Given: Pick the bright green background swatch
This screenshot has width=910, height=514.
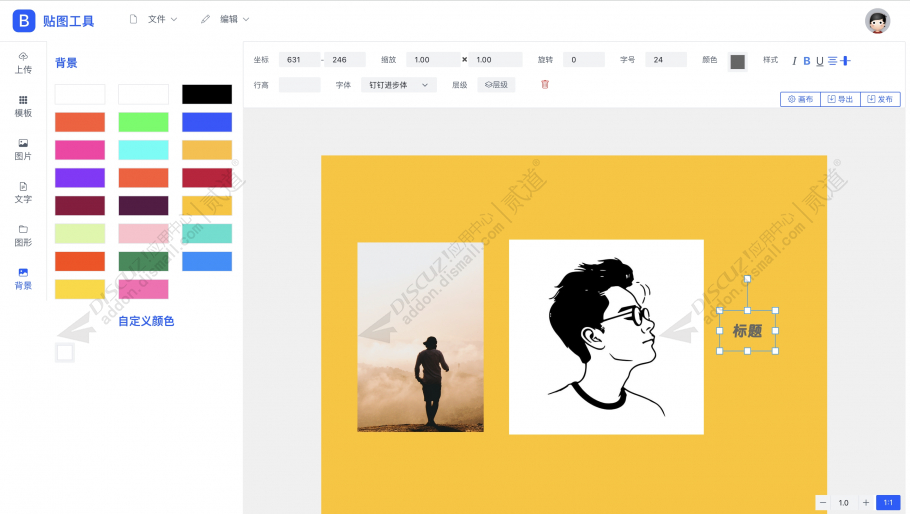Looking at the screenshot, I should click(143, 122).
